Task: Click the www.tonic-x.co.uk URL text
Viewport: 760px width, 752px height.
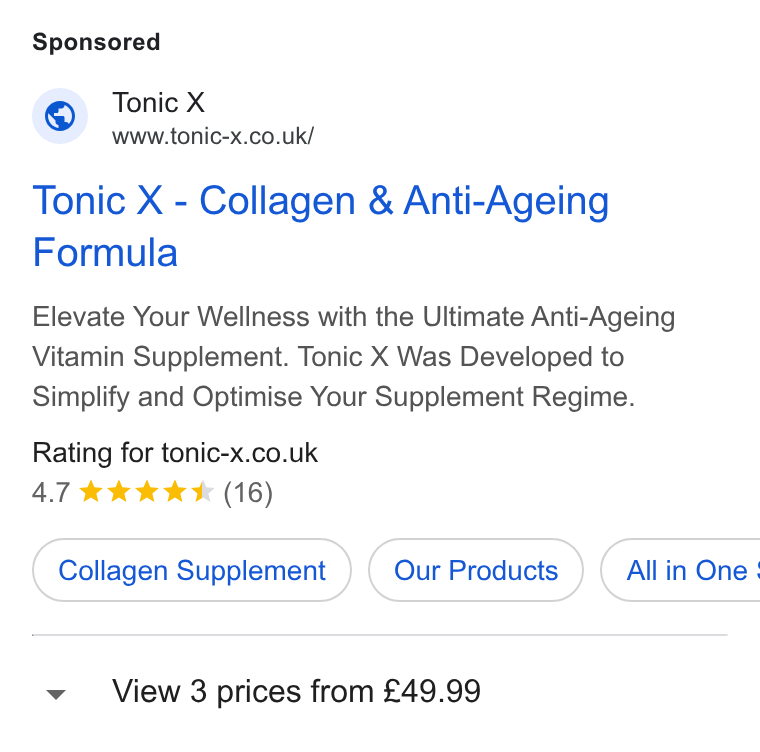Action: click(x=213, y=136)
